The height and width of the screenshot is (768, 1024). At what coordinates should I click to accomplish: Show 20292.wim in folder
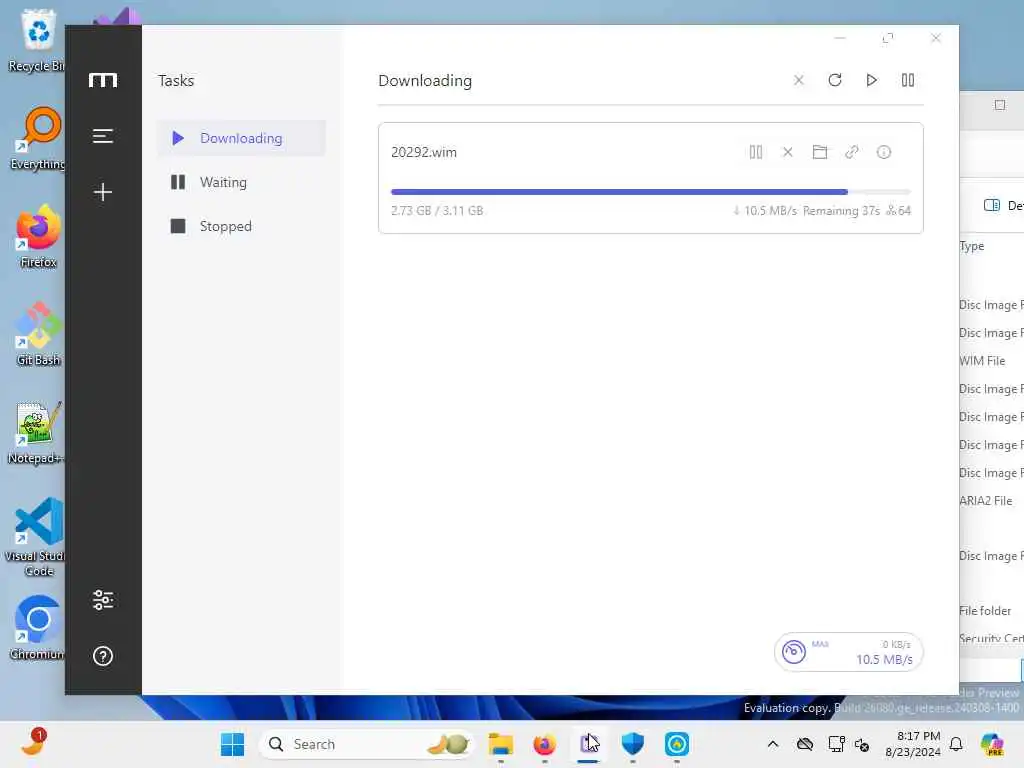pos(820,152)
